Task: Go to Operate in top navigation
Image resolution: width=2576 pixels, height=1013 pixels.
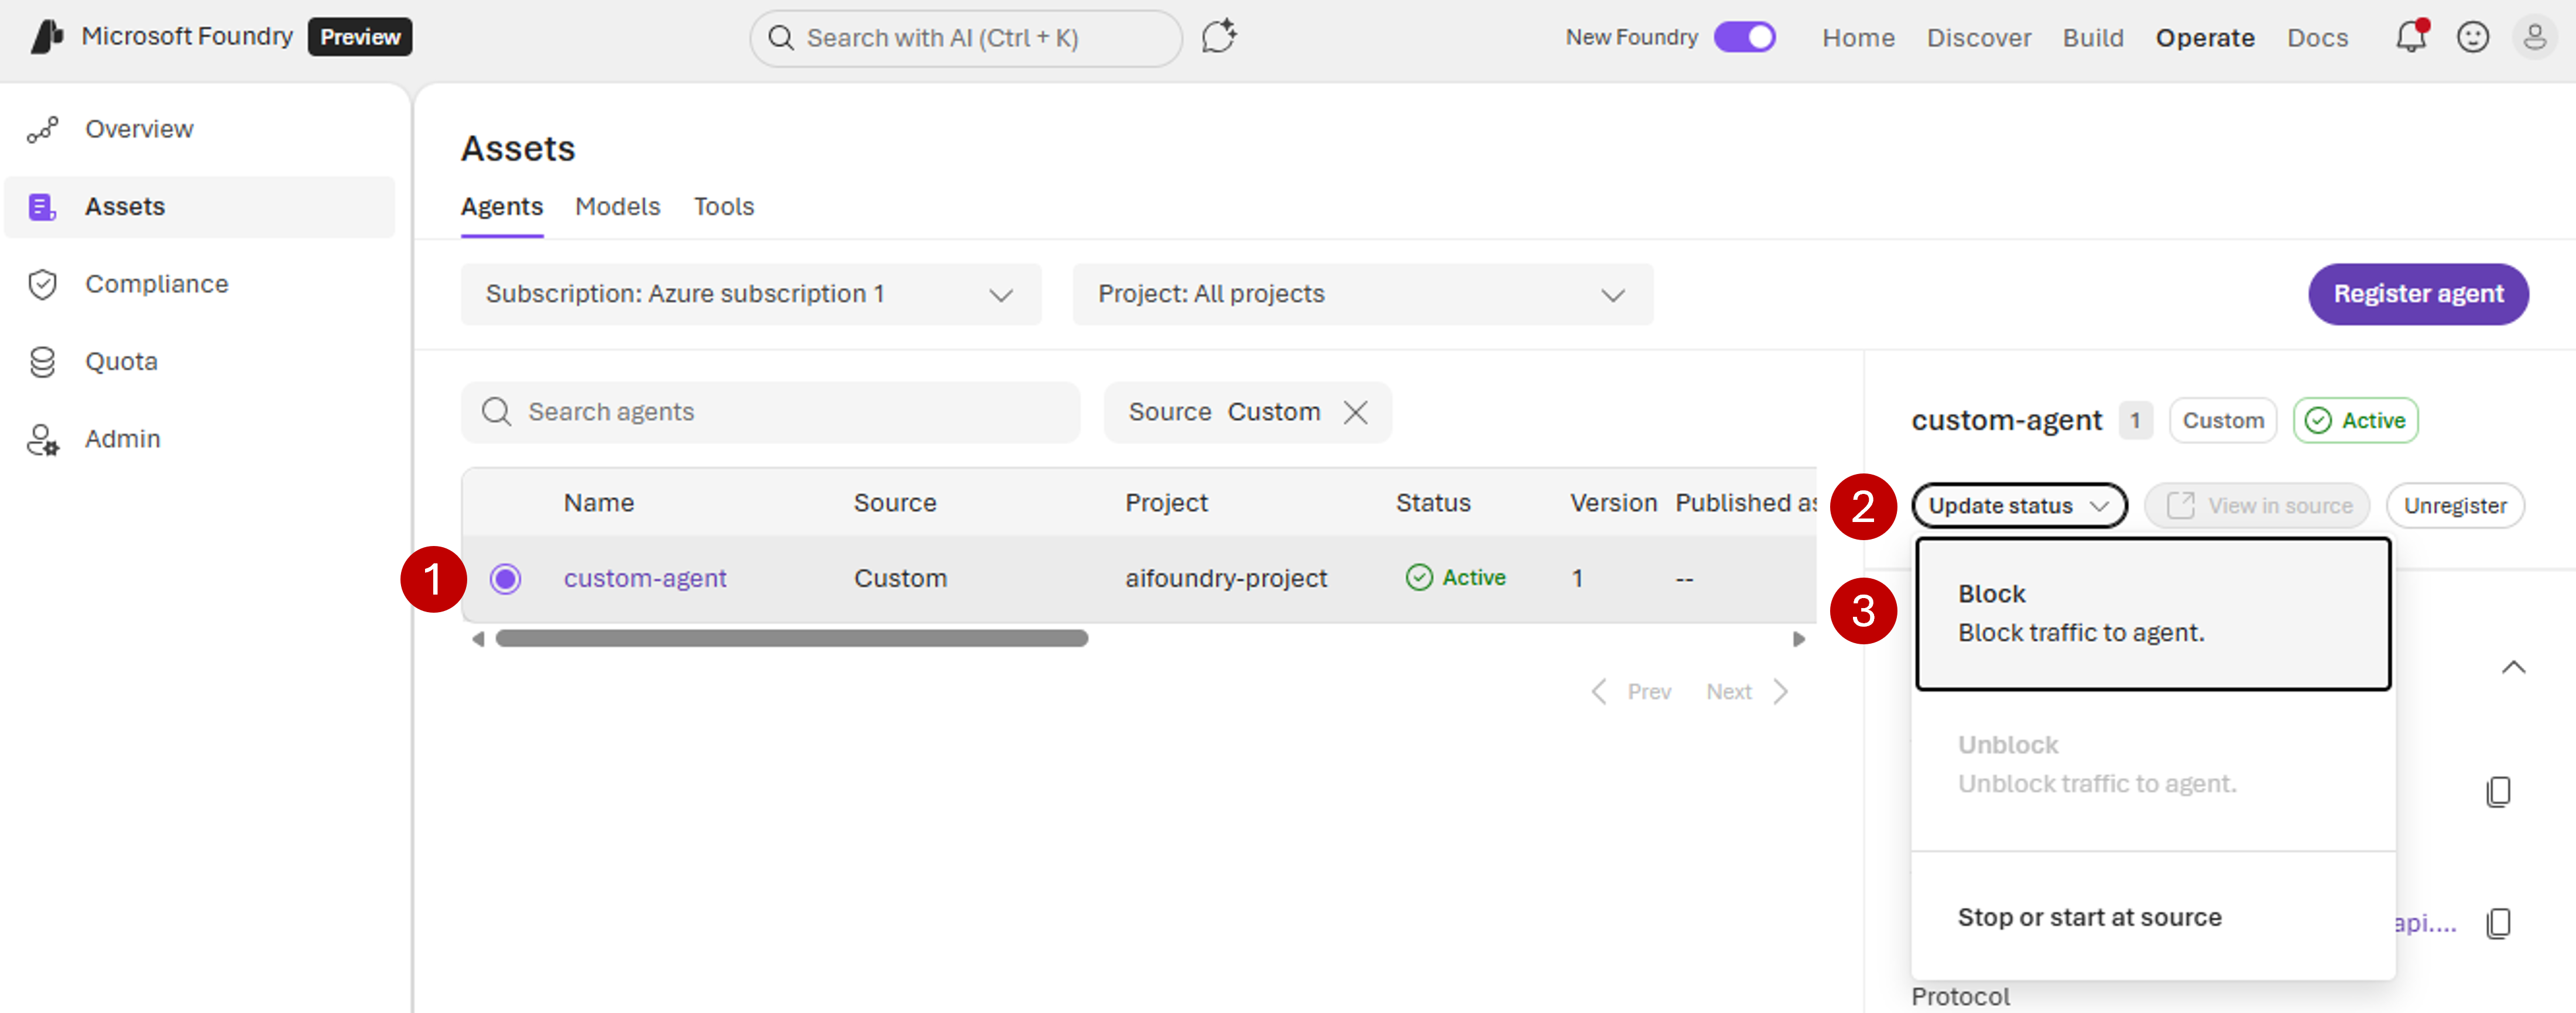Action: coord(2205,38)
